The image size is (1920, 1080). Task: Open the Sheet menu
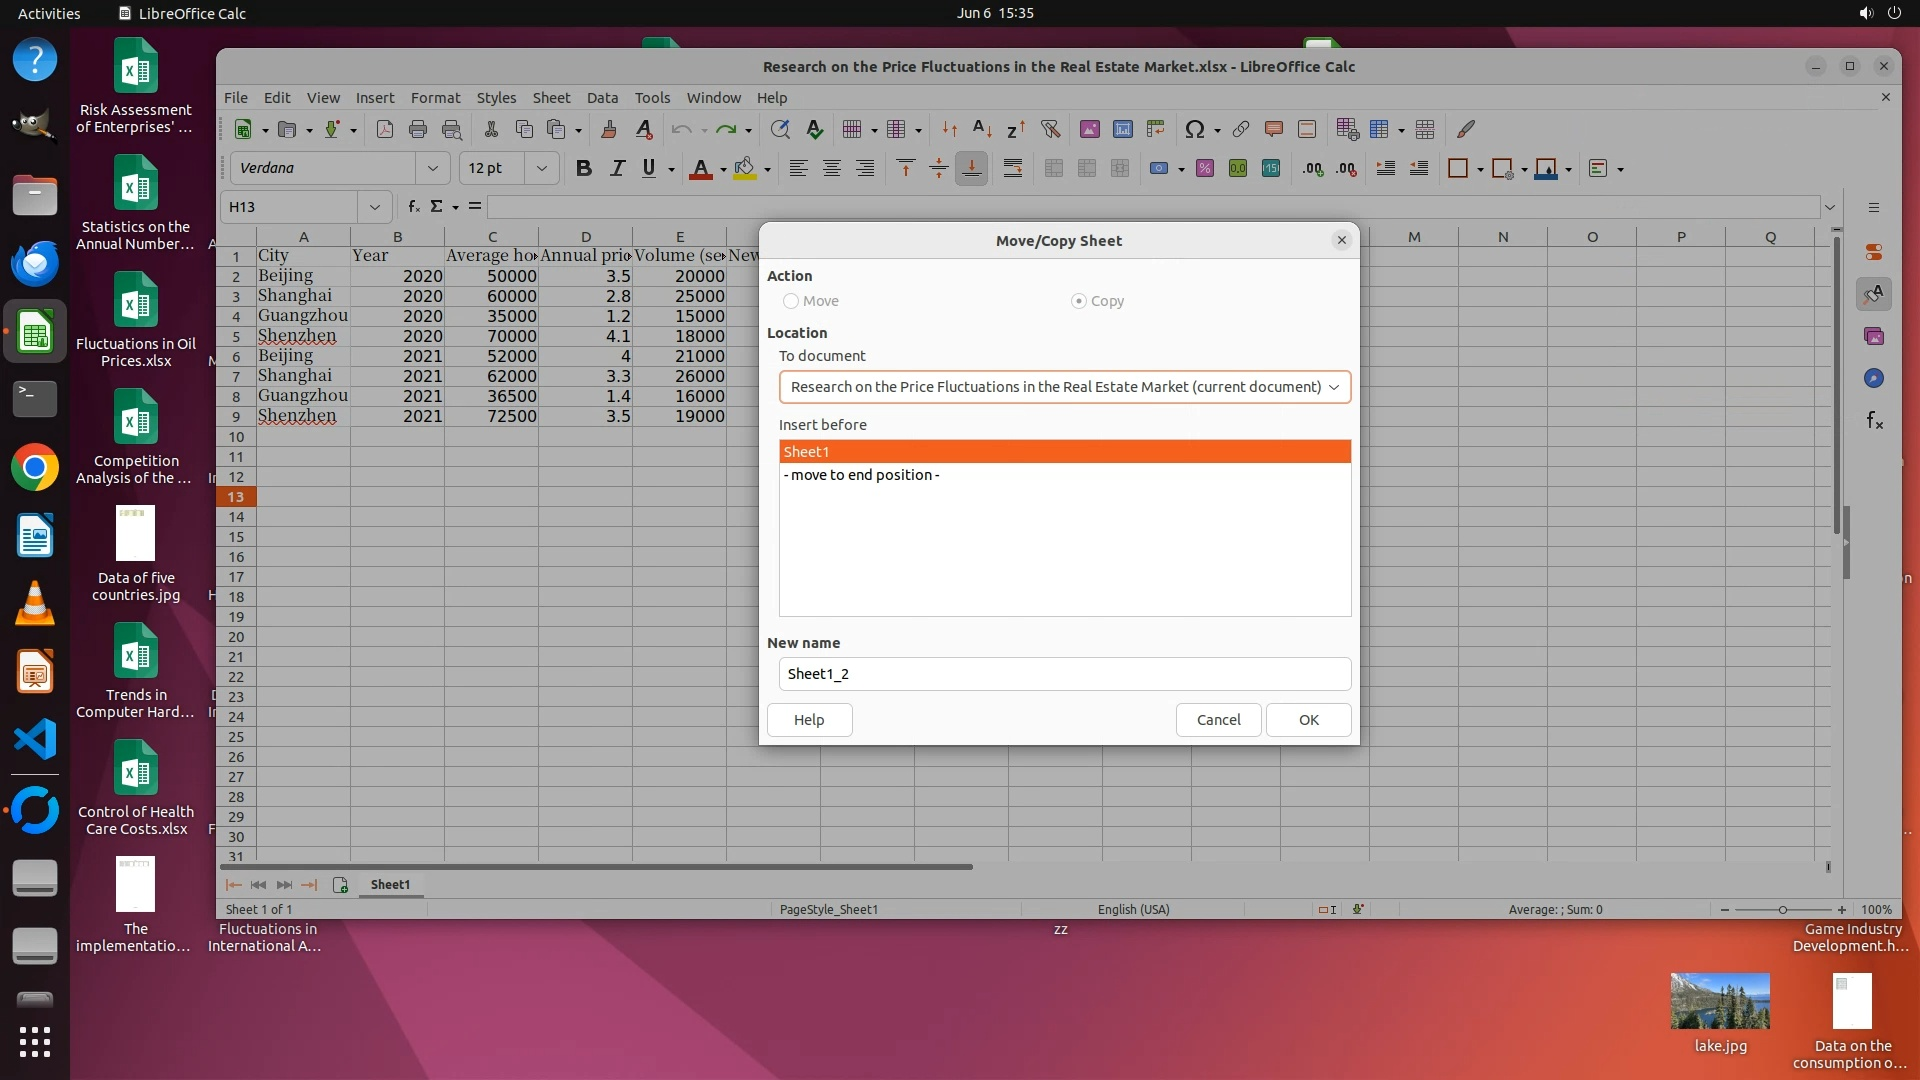[x=551, y=98]
